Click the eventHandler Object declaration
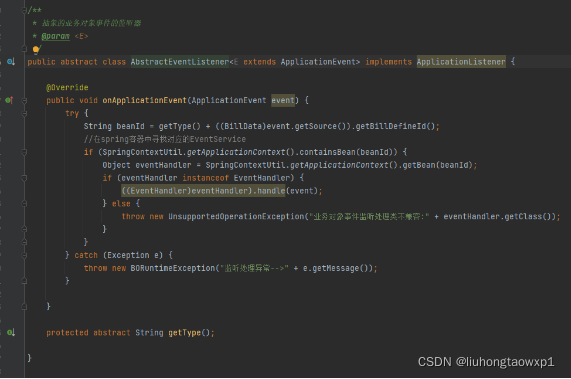 tap(163, 165)
